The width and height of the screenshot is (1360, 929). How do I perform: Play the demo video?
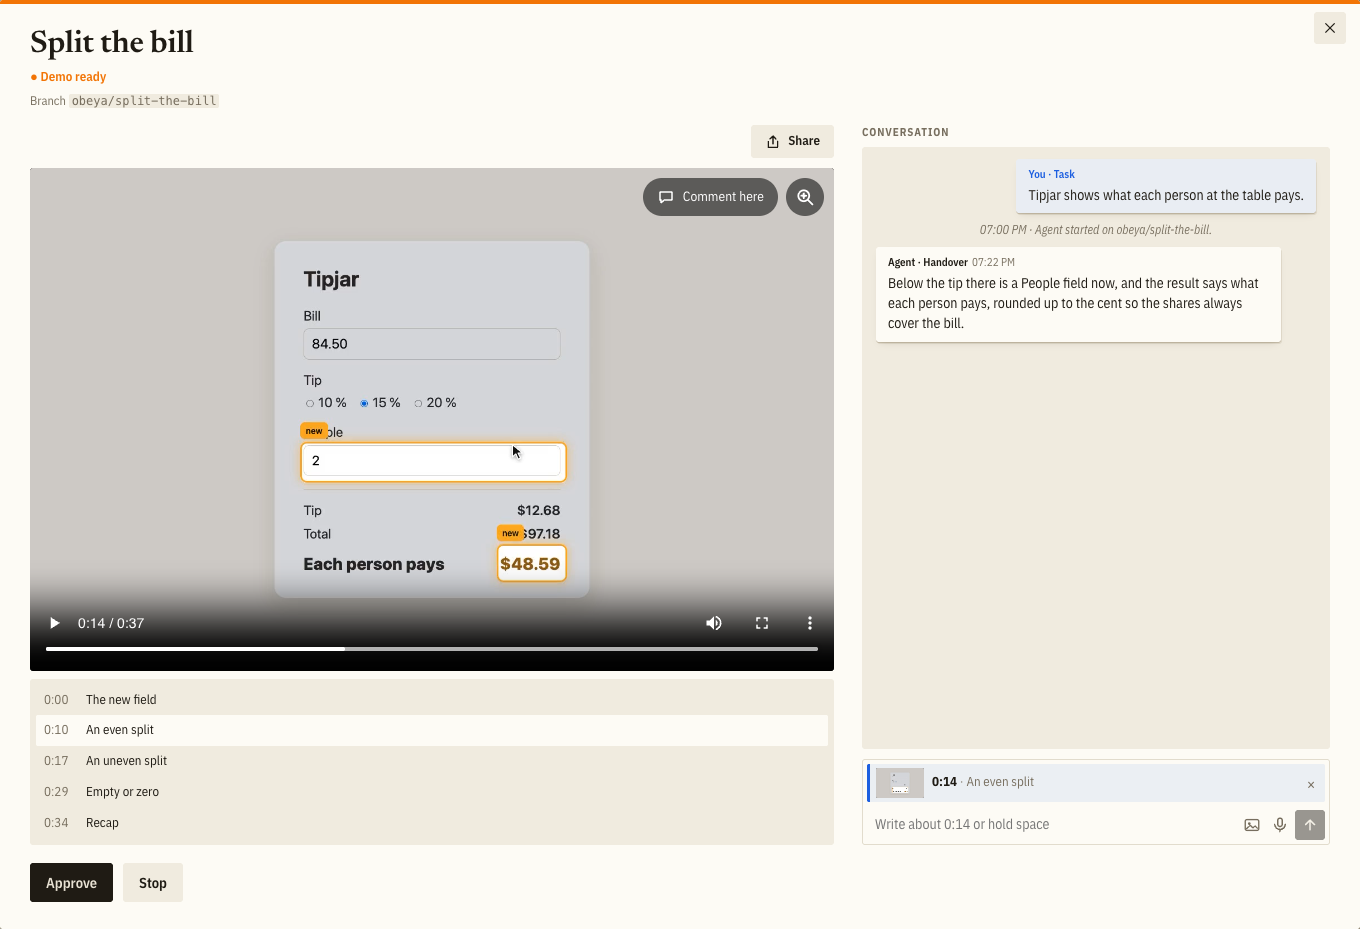[x=55, y=623]
